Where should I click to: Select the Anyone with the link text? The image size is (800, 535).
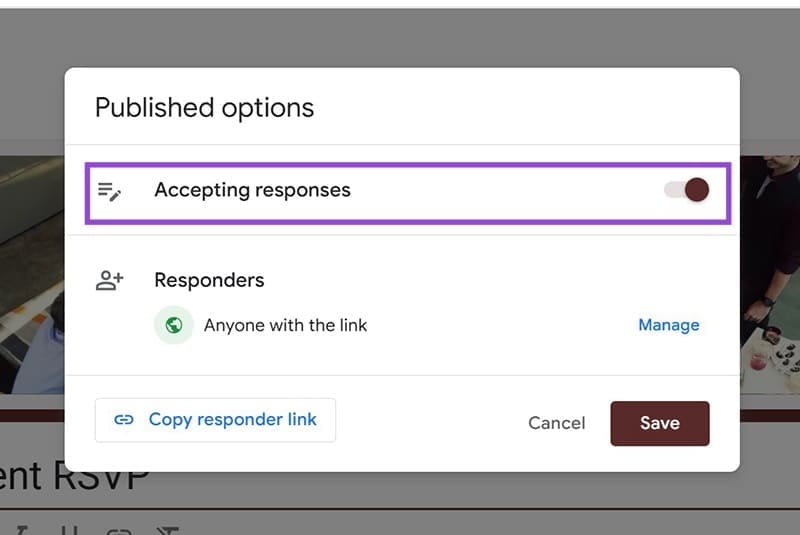(x=285, y=325)
